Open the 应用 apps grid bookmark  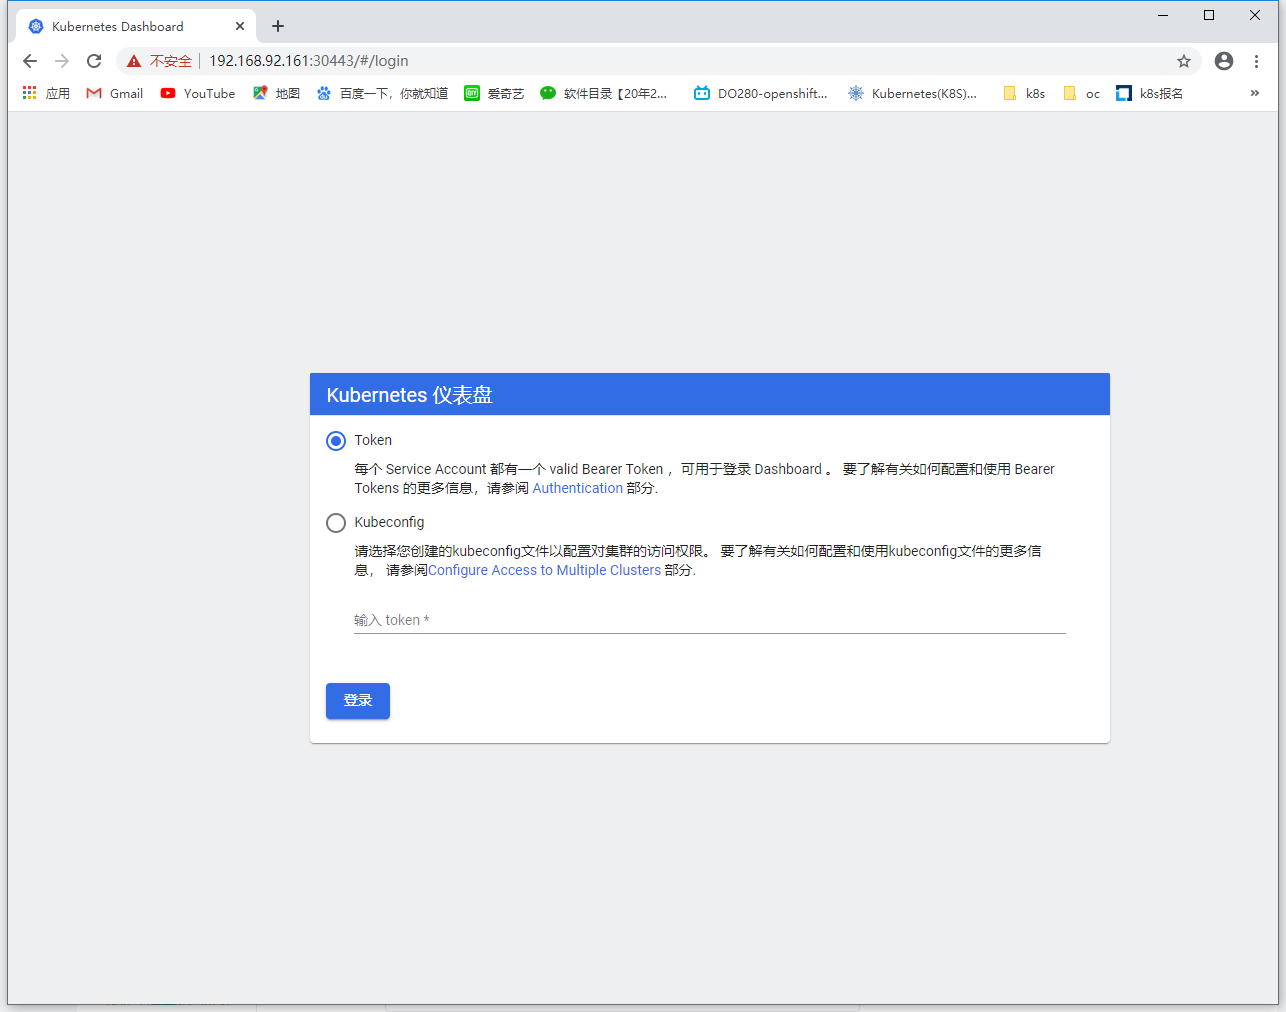[46, 93]
